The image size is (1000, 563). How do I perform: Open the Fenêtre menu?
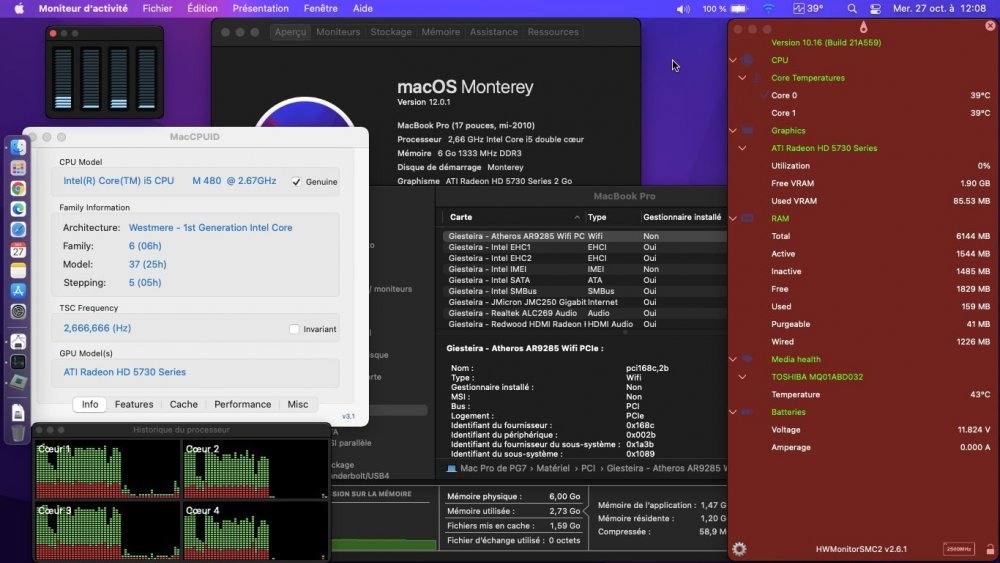click(320, 8)
